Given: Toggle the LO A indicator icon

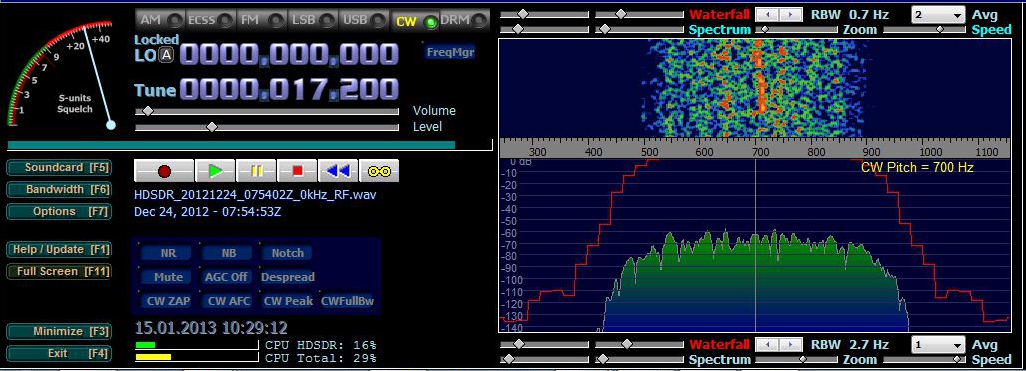Looking at the screenshot, I should pyautogui.click(x=167, y=56).
